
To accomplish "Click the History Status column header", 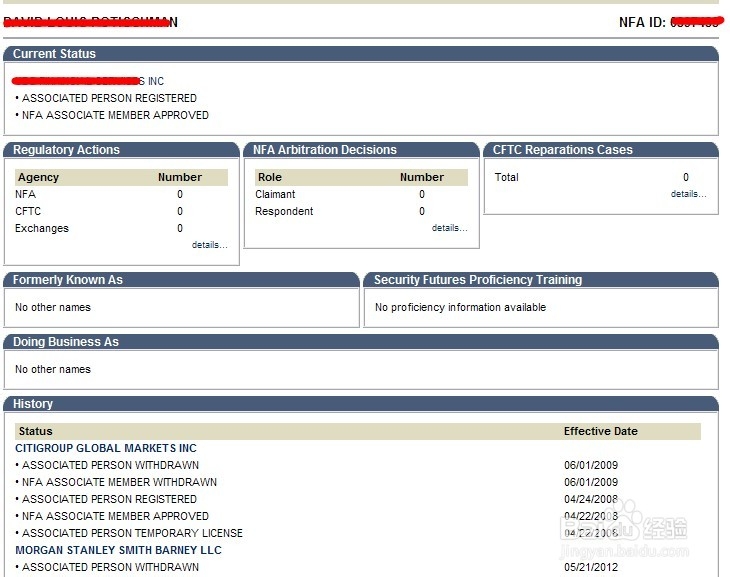I will pyautogui.click(x=35, y=431).
